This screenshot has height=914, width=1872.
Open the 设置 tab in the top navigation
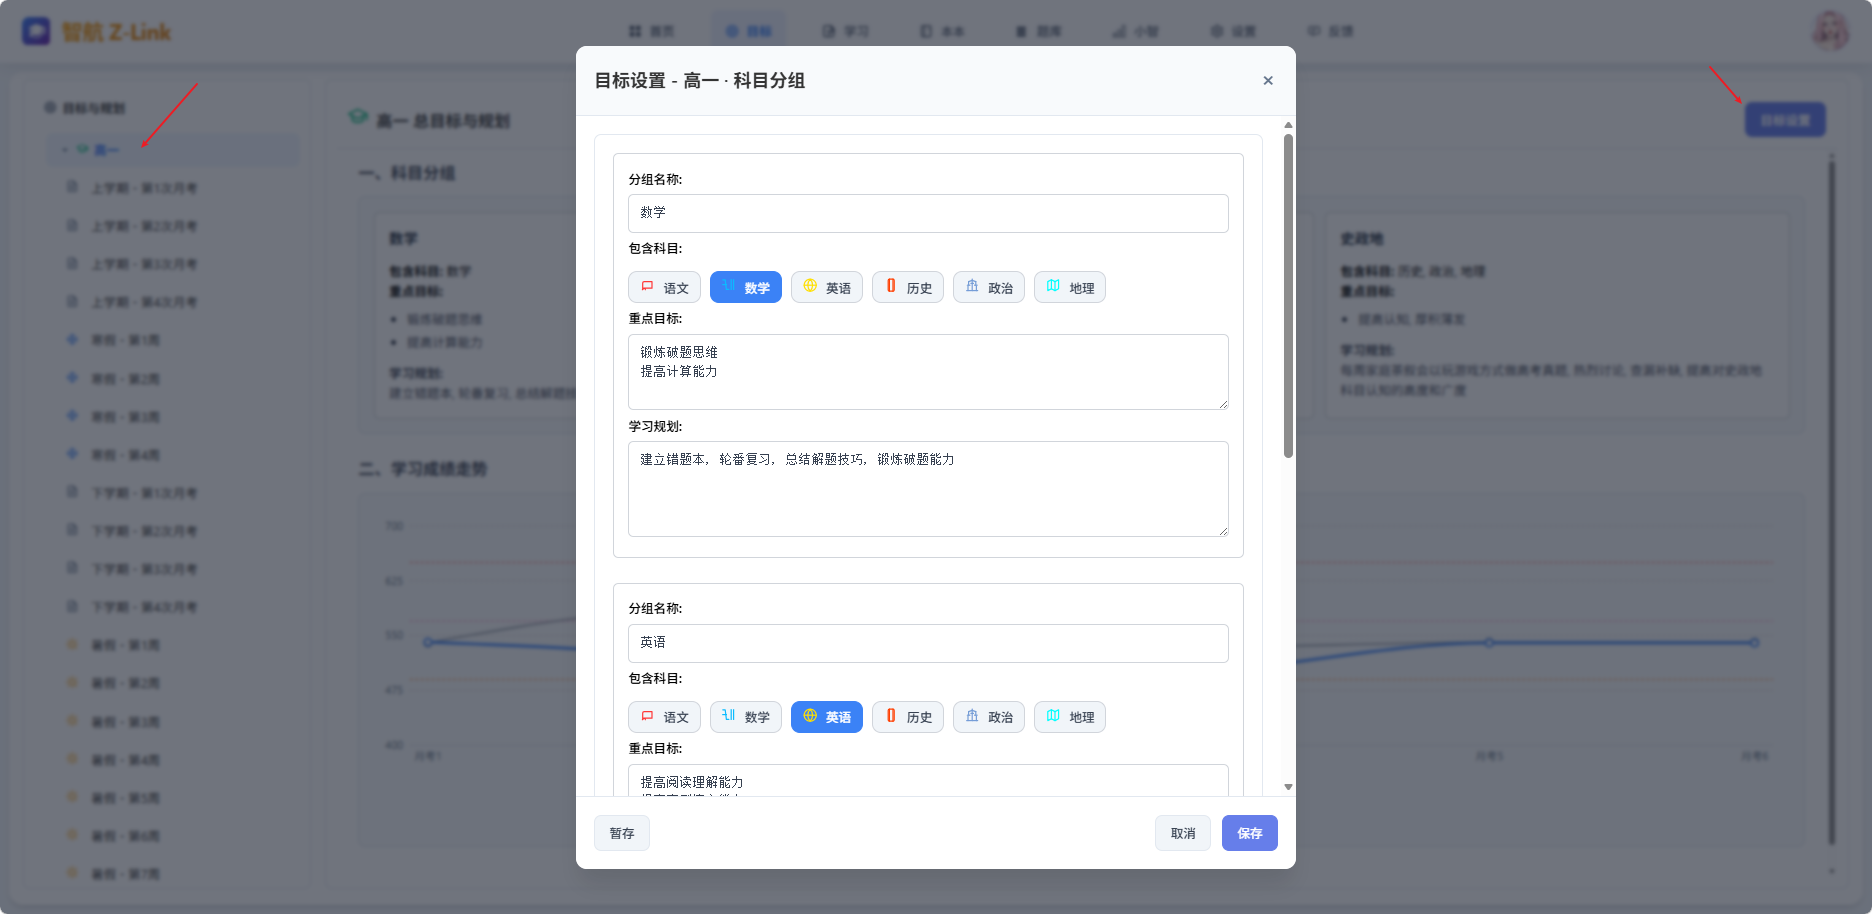point(1232,31)
